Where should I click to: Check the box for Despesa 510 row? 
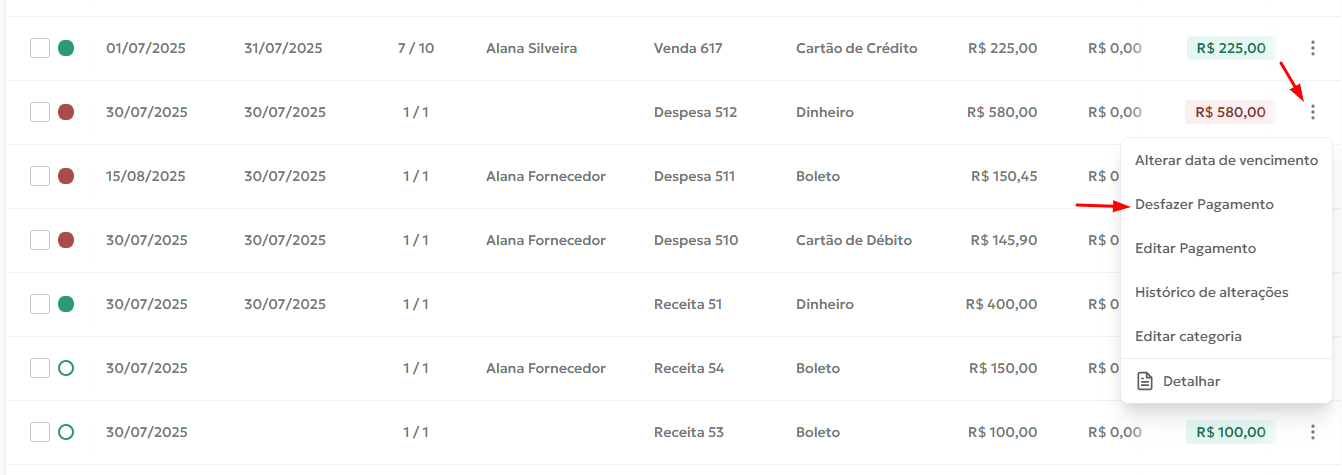click(40, 240)
